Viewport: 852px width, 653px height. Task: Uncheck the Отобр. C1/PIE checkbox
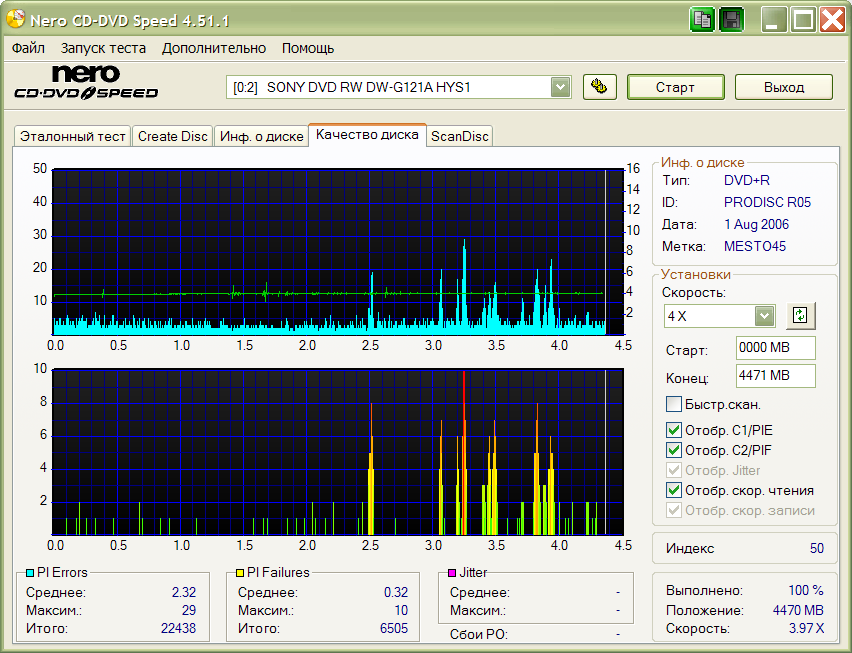tap(674, 430)
